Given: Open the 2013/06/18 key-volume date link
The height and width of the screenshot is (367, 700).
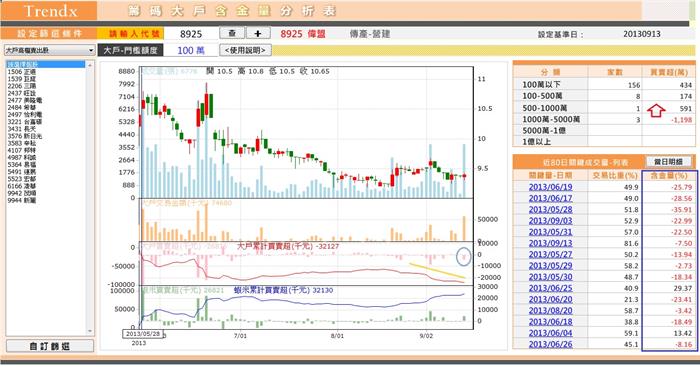Looking at the screenshot, I should click(x=550, y=322).
